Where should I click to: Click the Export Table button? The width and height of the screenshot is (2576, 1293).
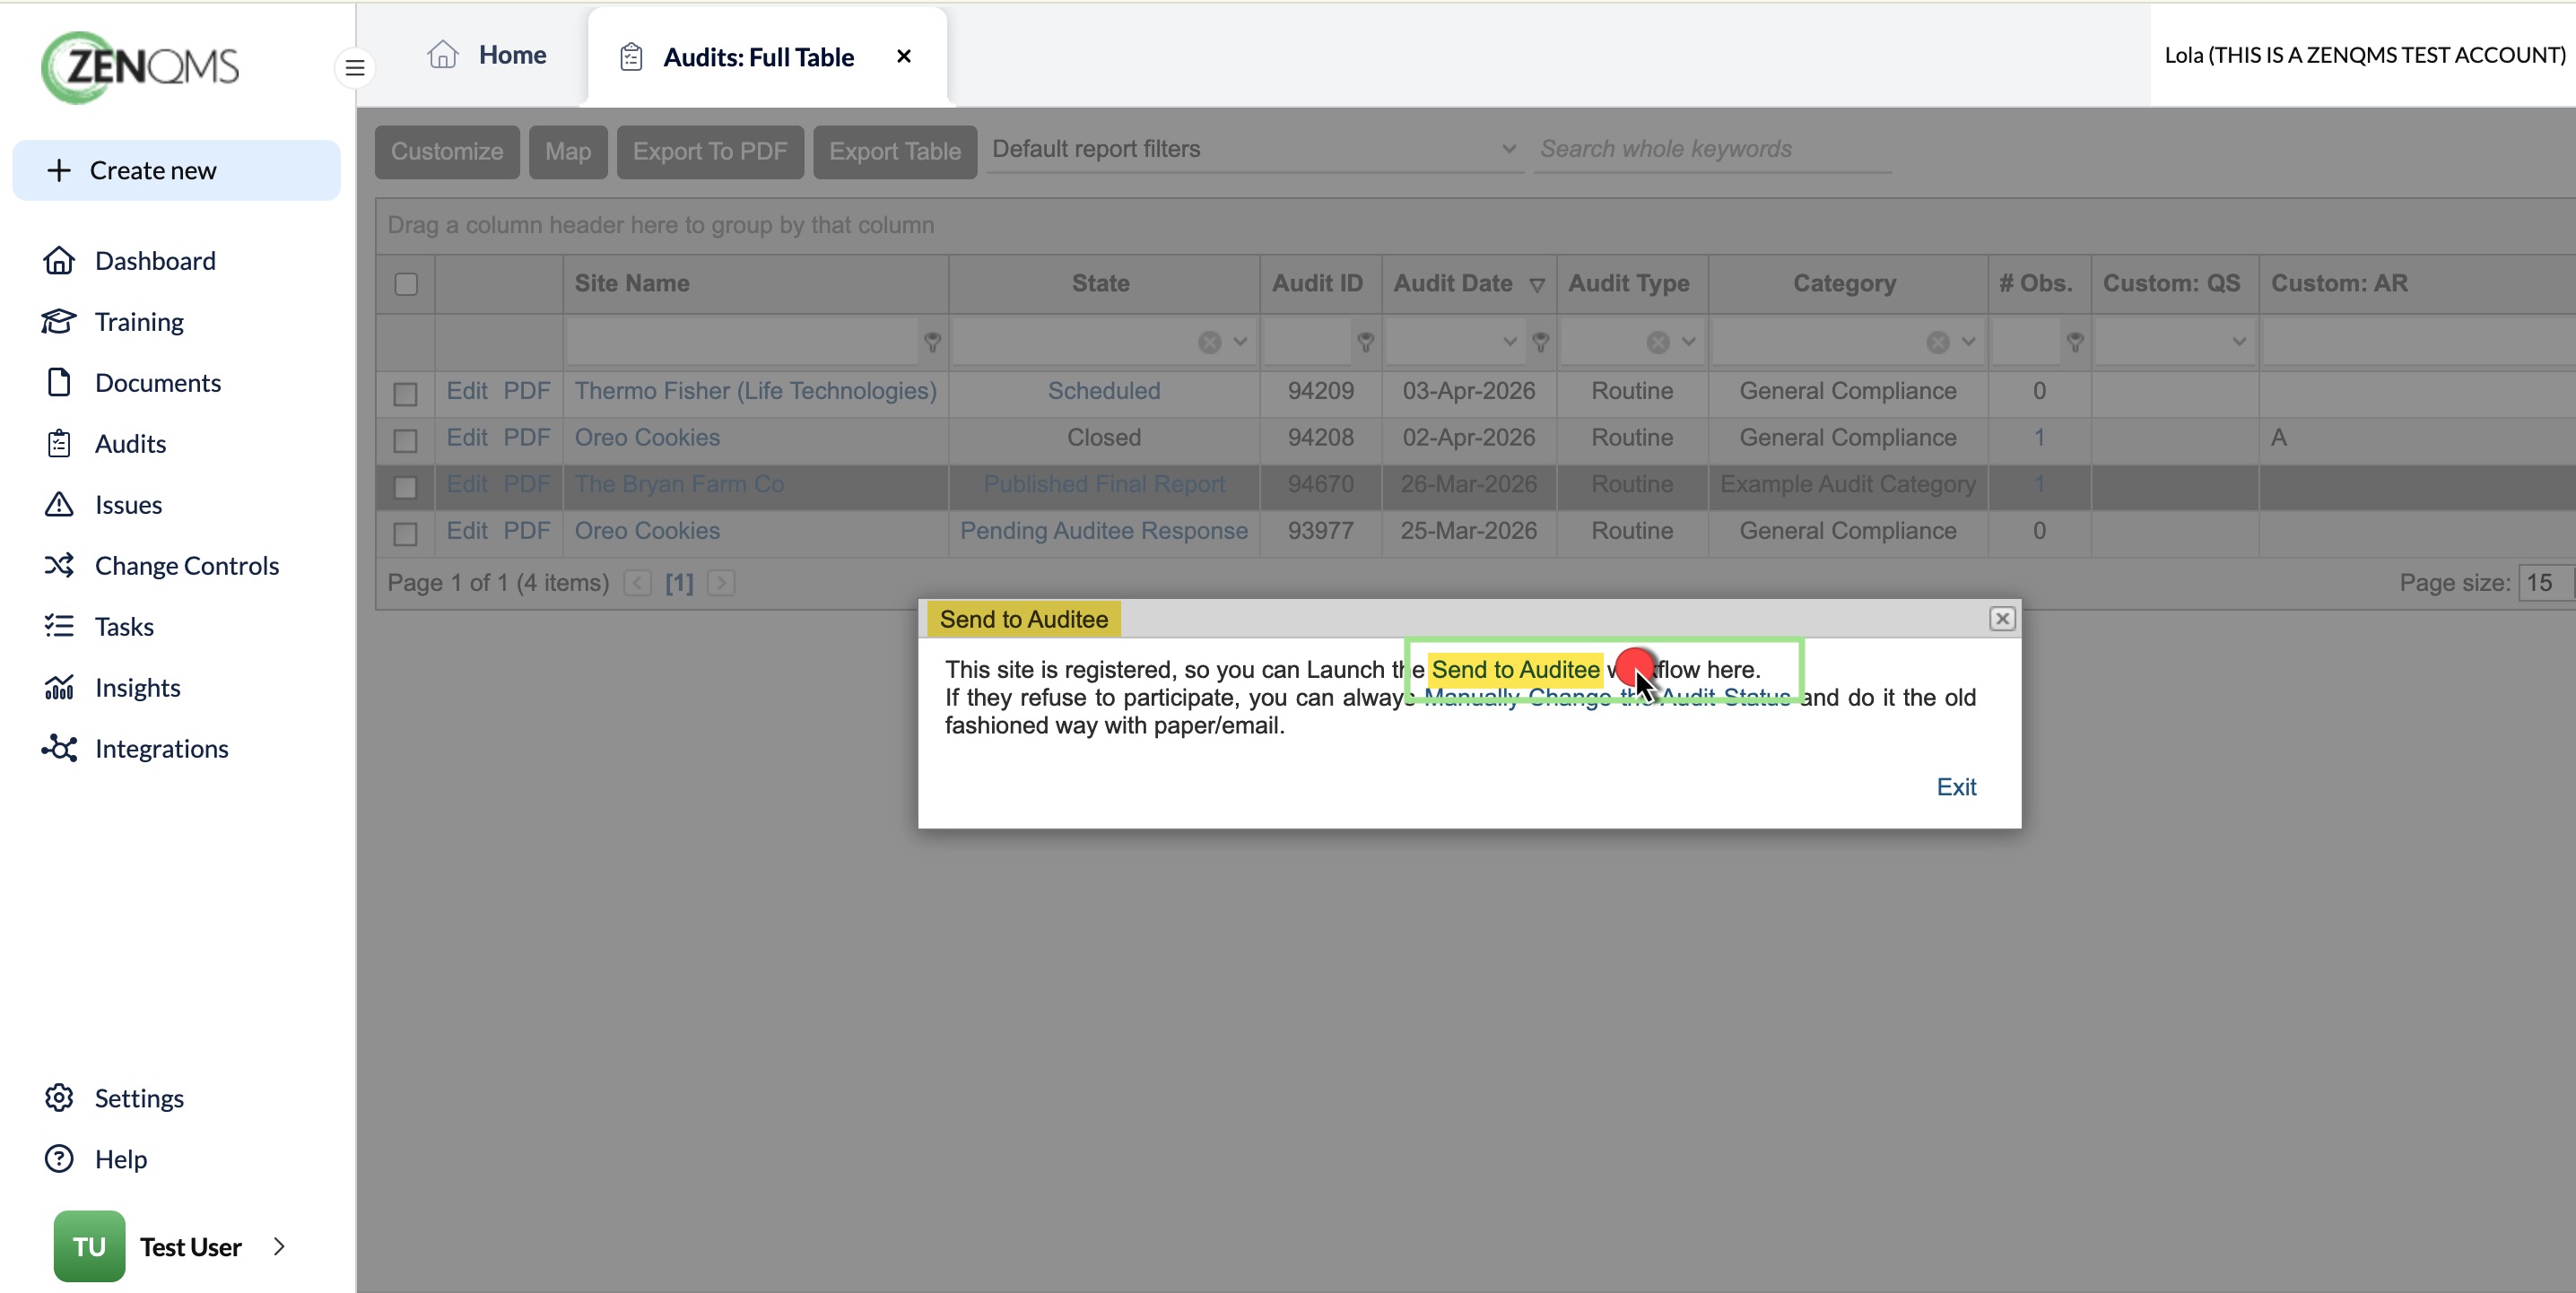(x=895, y=152)
